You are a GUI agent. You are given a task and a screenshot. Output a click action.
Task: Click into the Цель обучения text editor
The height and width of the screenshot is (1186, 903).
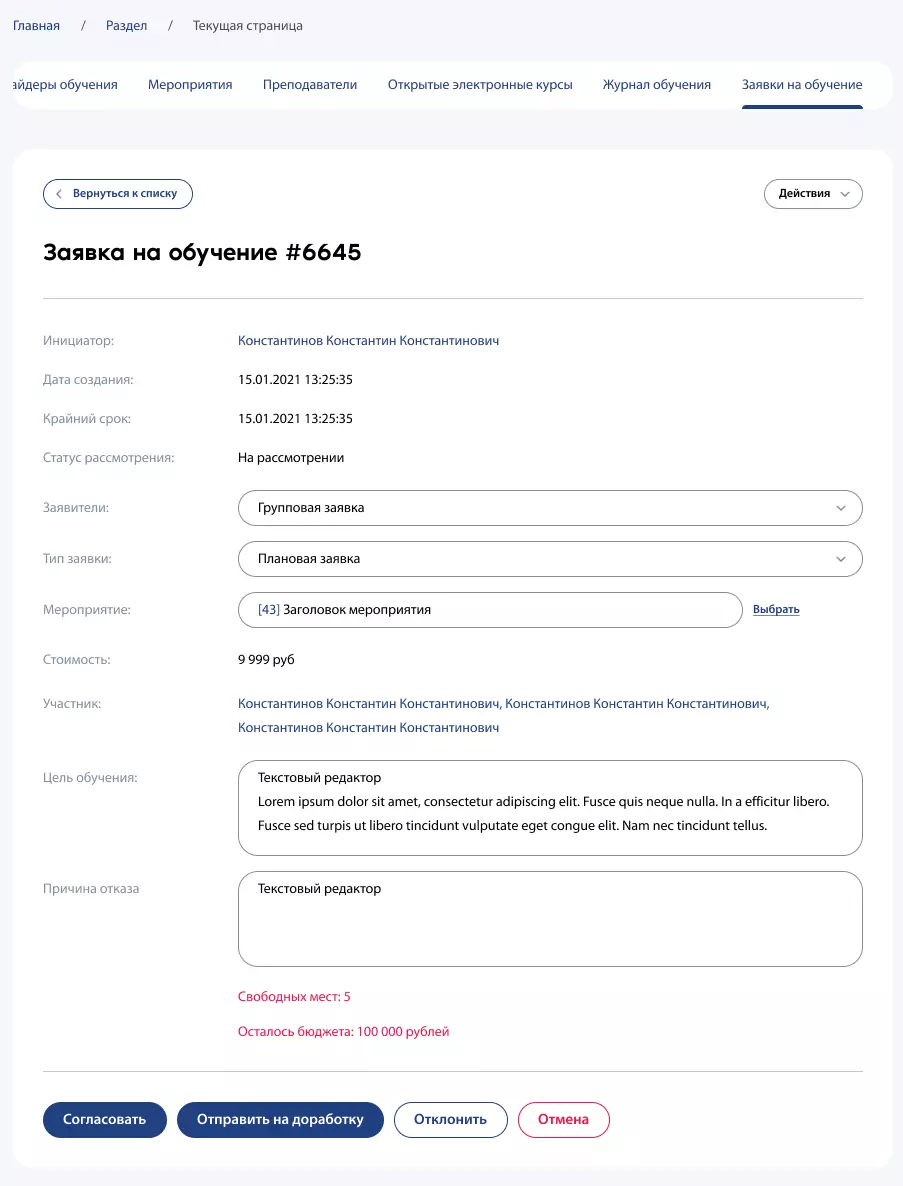point(549,808)
